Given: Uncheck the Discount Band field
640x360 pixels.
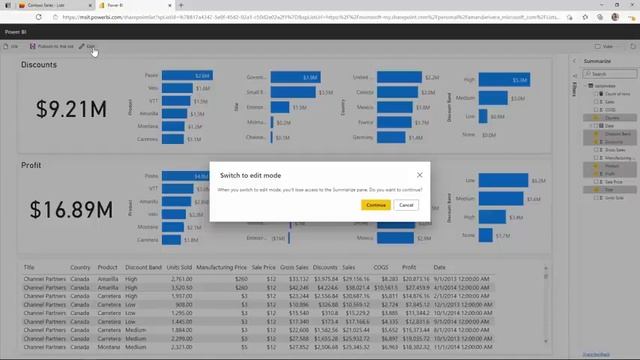Looking at the screenshot, I should (596, 134).
